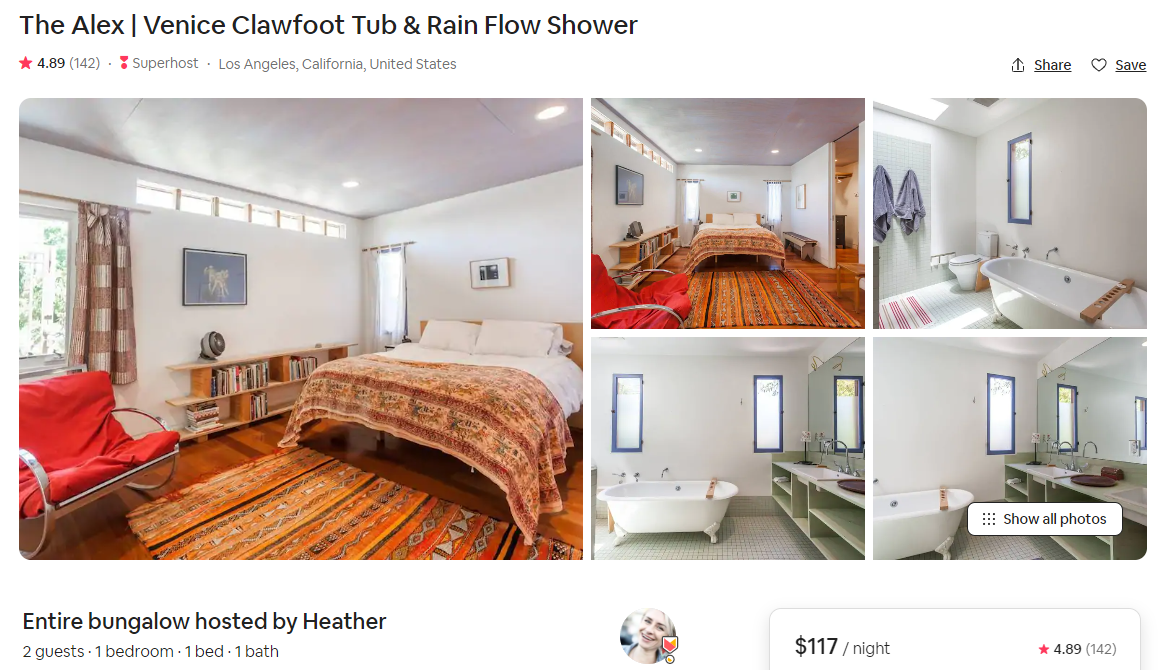Open host Heather's profile photo
The width and height of the screenshot is (1163, 670).
648,636
